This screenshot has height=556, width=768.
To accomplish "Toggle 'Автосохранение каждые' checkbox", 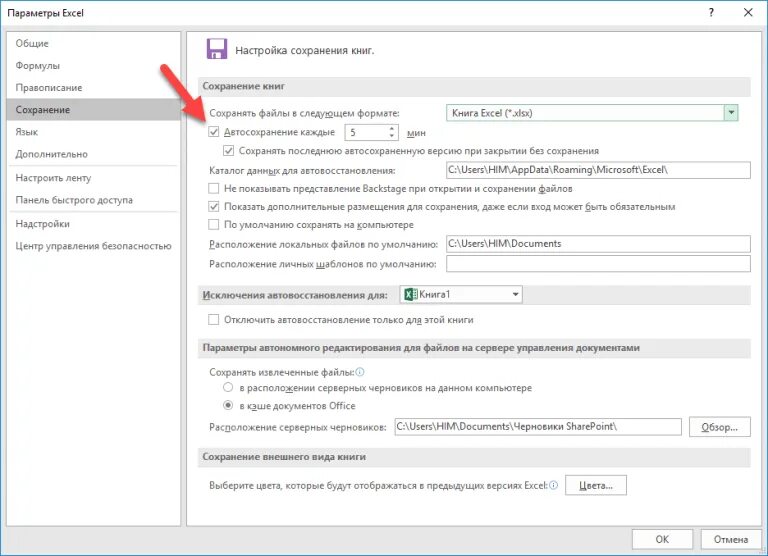I will [214, 132].
